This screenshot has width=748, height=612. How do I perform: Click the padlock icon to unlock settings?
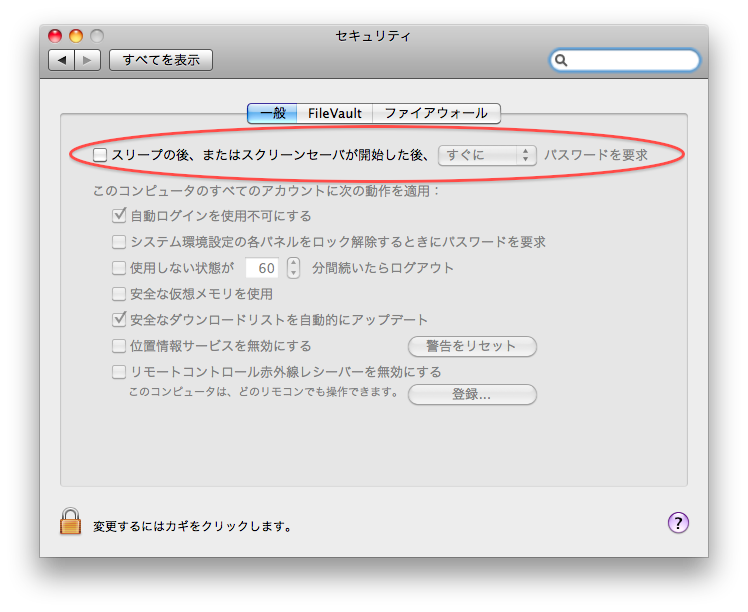click(x=70, y=521)
